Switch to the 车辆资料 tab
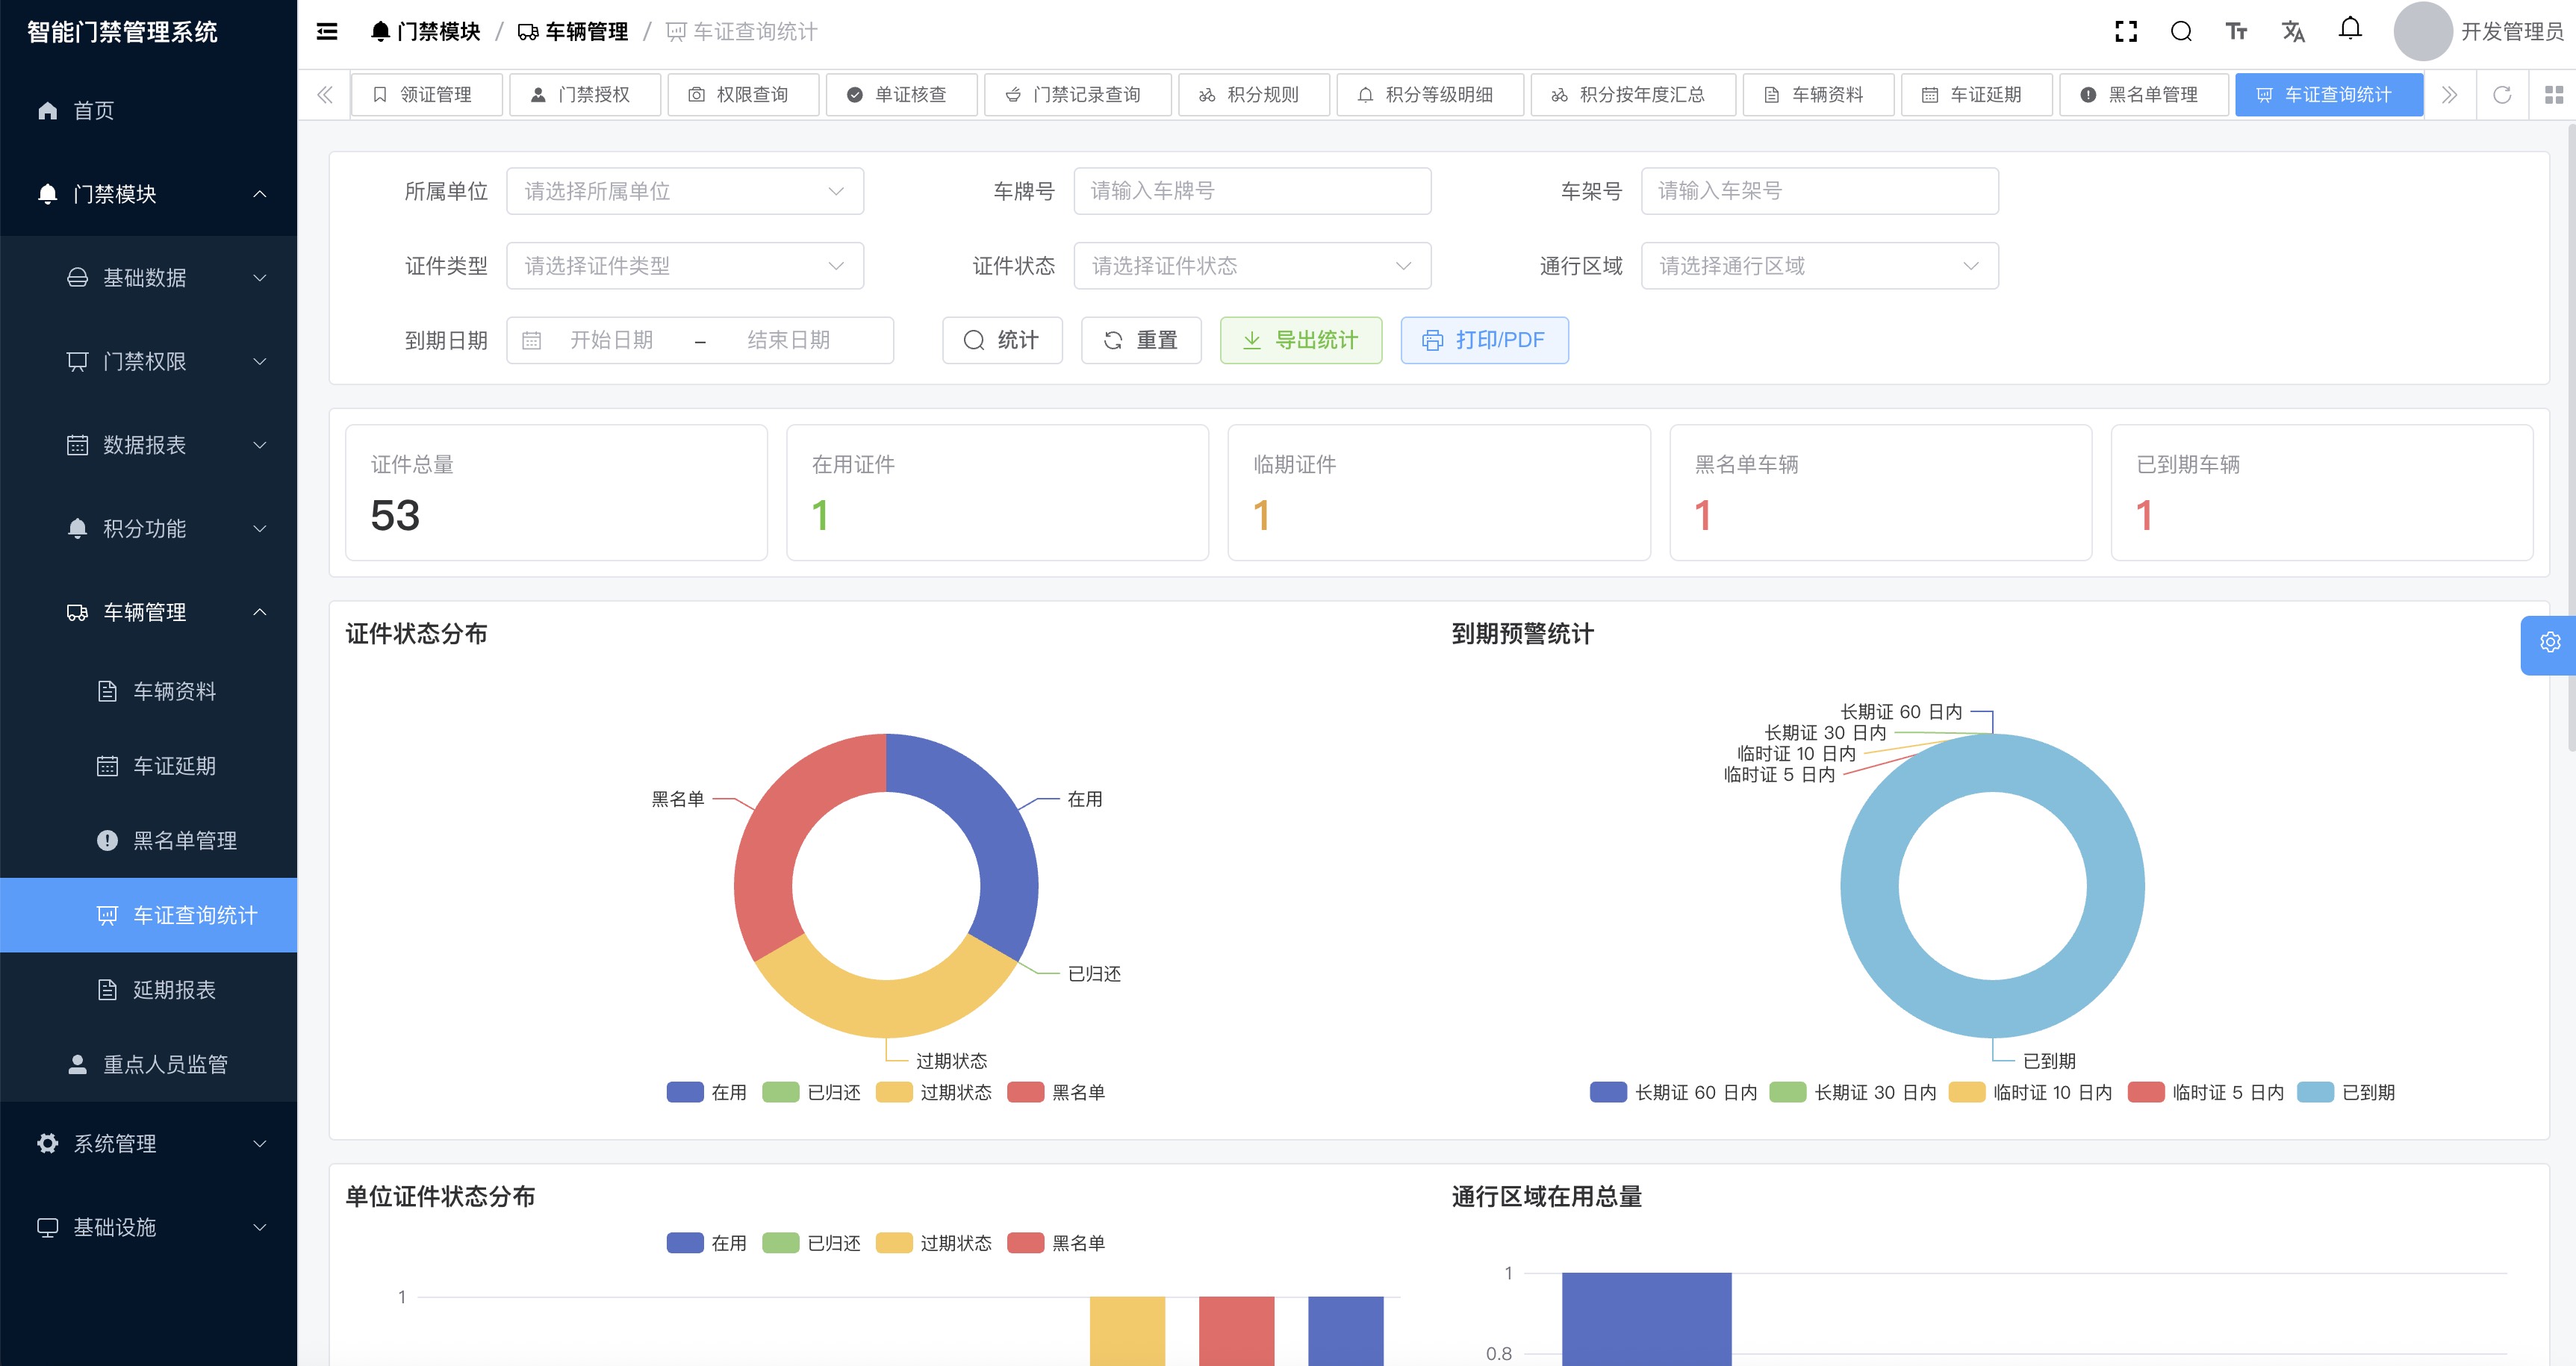The image size is (2576, 1366). [x=1818, y=95]
